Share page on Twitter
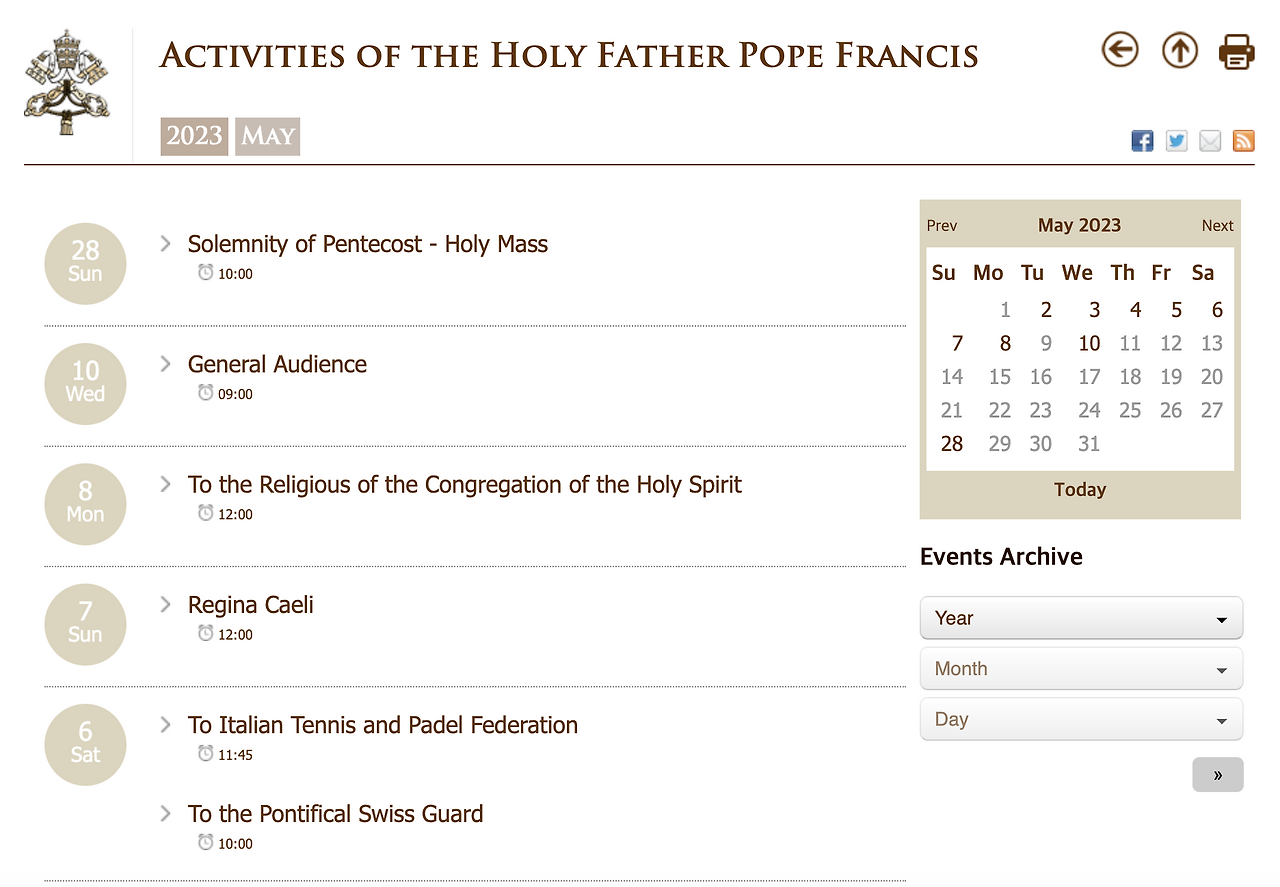 1177,141
